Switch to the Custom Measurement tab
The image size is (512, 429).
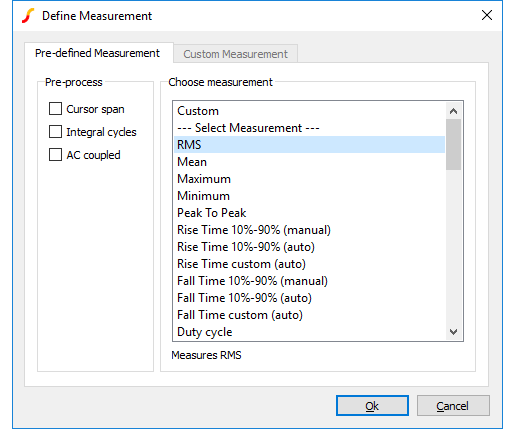pos(235,54)
